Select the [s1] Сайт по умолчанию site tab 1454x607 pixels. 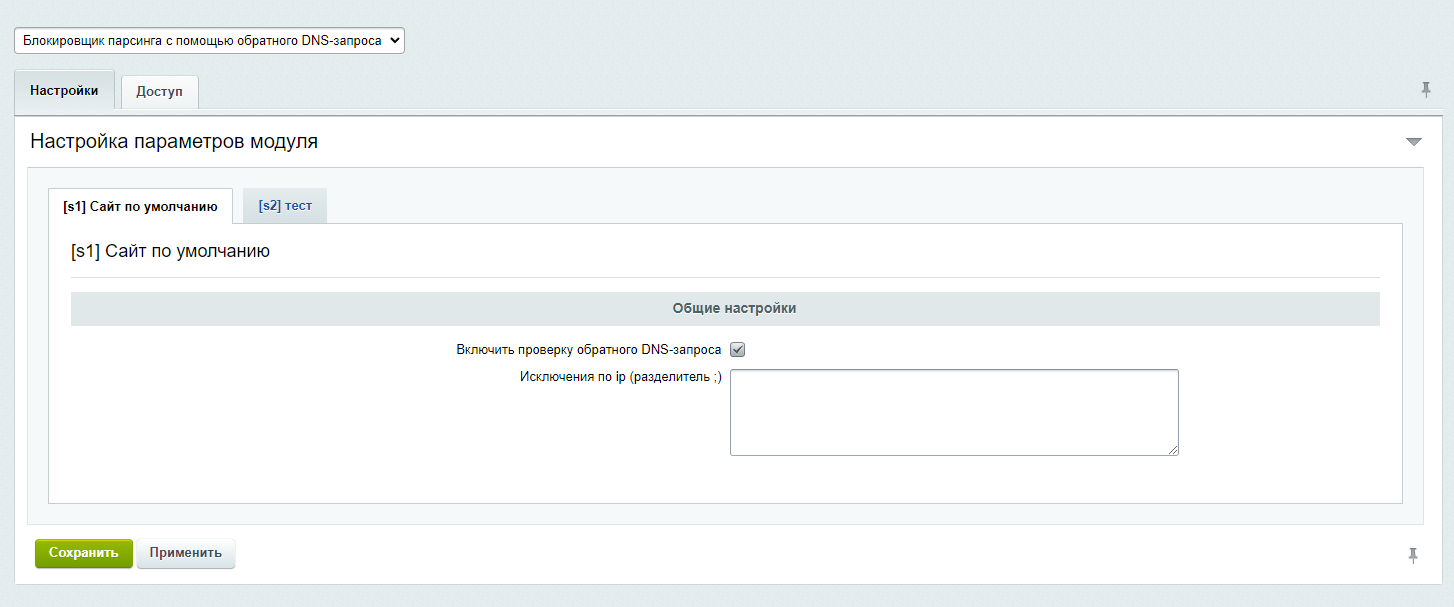[140, 207]
